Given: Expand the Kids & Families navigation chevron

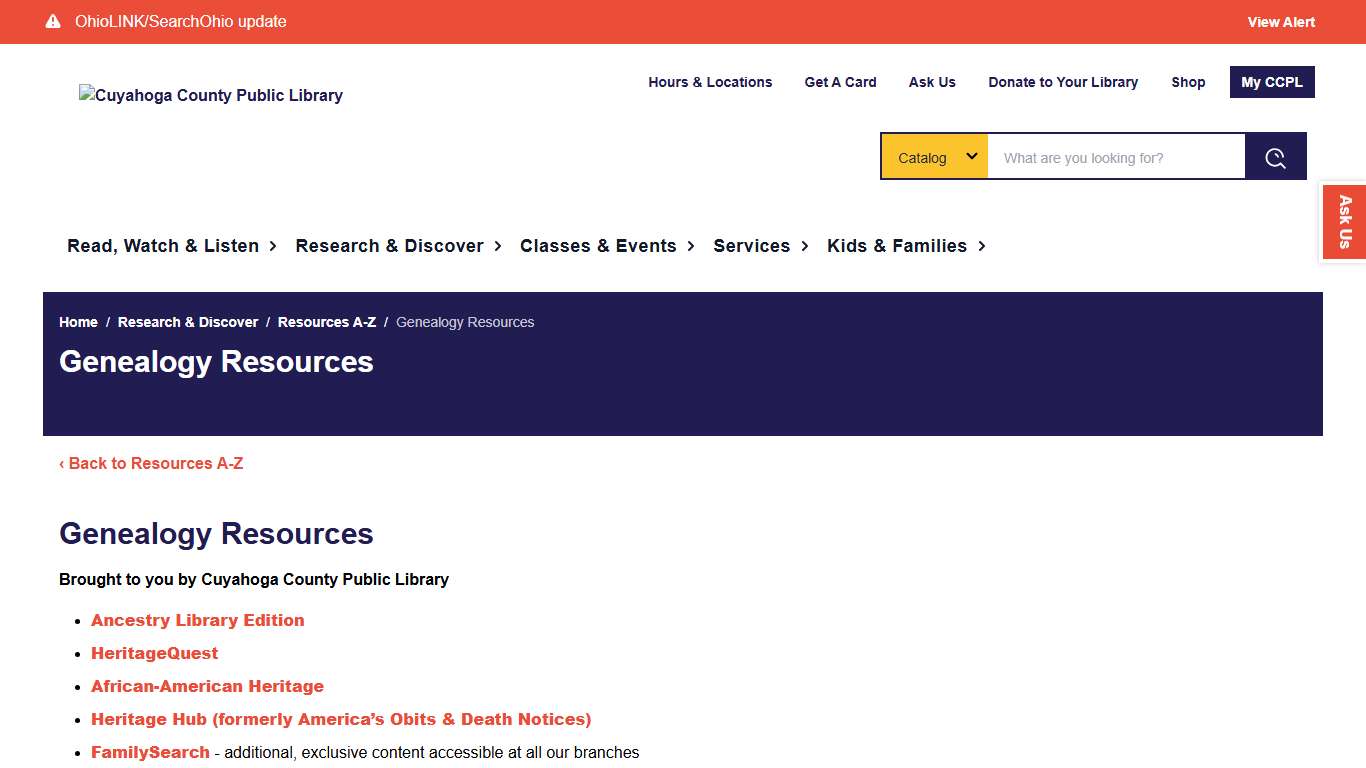Looking at the screenshot, I should pyautogui.click(x=982, y=246).
